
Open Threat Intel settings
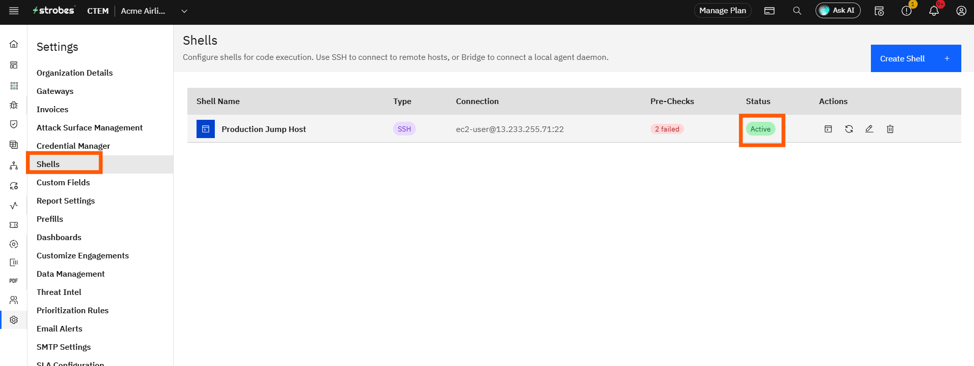tap(59, 292)
